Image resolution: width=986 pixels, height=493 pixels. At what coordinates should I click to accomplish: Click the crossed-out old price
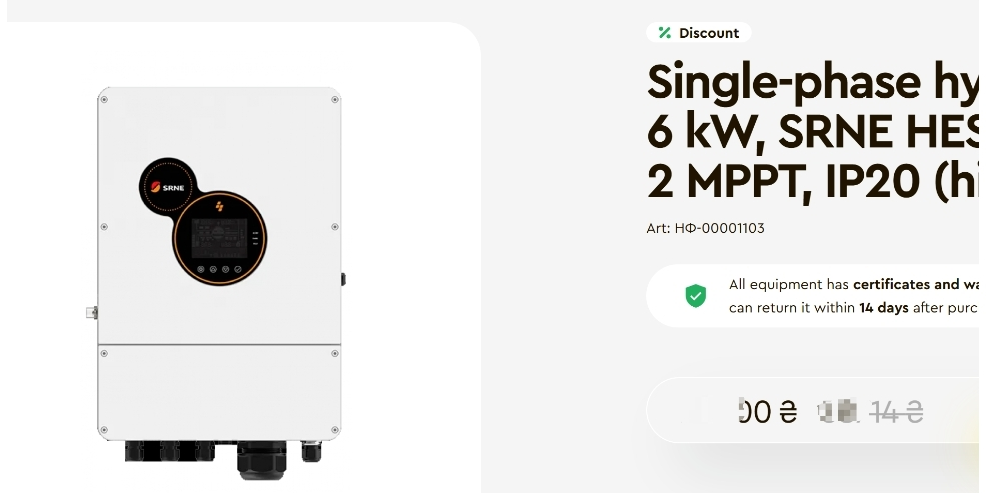871,413
